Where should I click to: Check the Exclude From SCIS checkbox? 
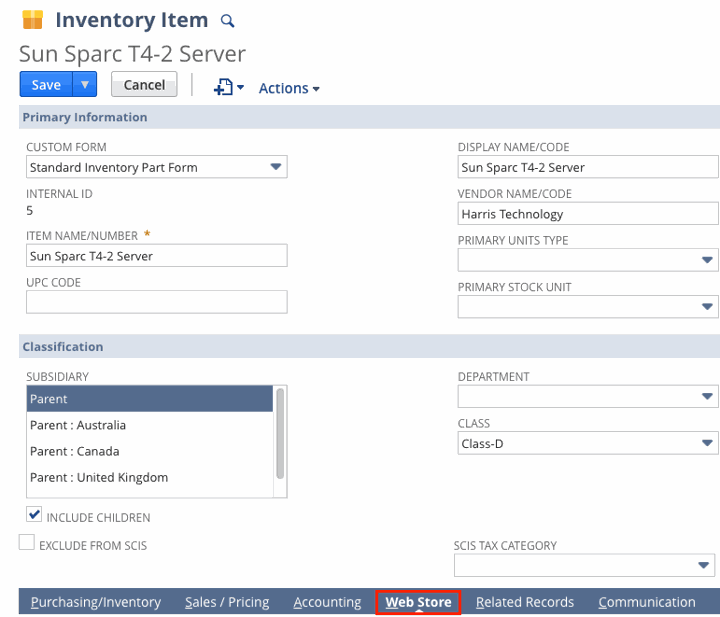[27, 542]
